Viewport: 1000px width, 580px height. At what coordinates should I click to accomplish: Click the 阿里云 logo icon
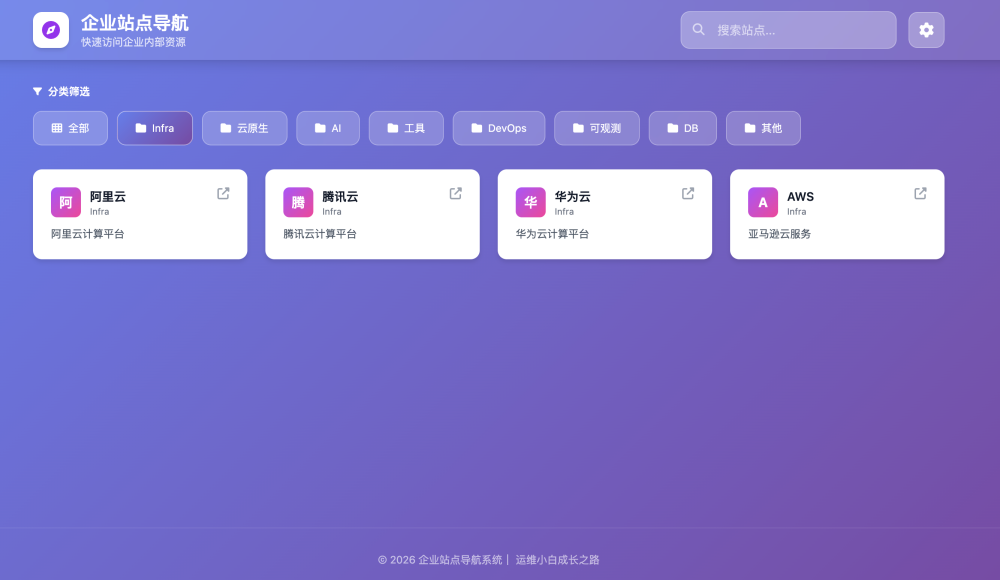(x=65, y=202)
